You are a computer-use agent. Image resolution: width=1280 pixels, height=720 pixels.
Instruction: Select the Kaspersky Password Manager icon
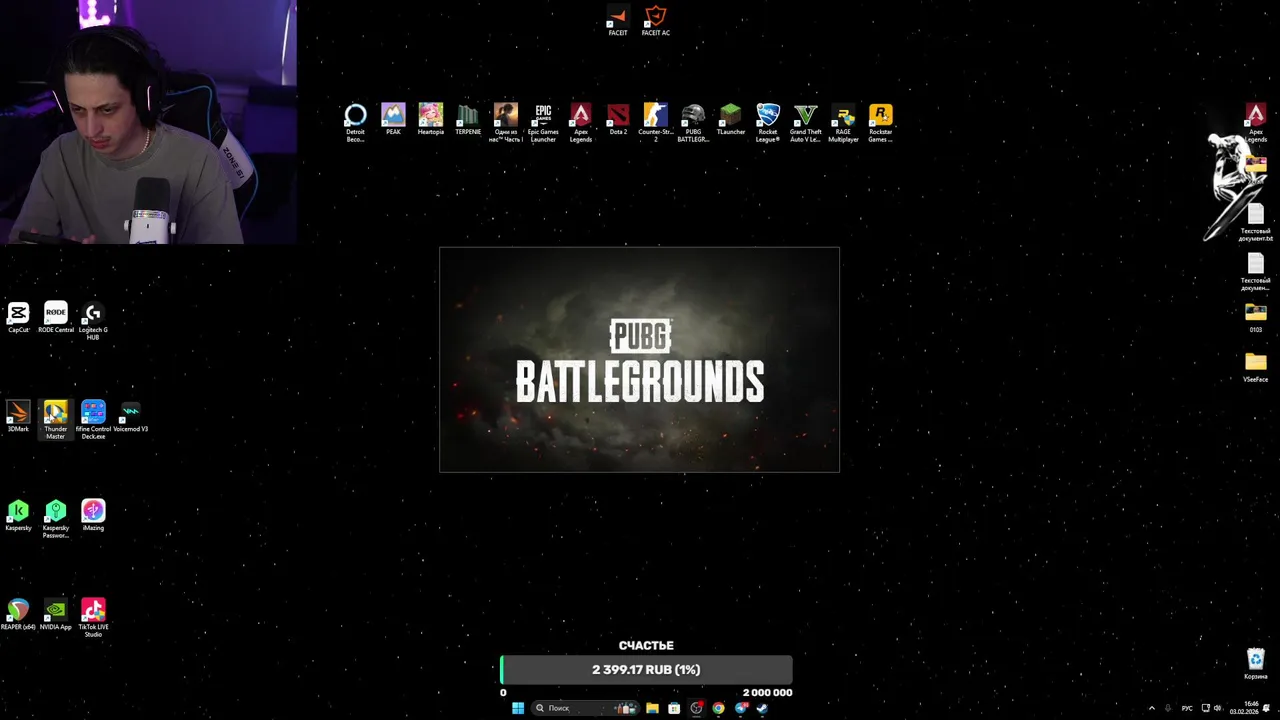(x=56, y=519)
